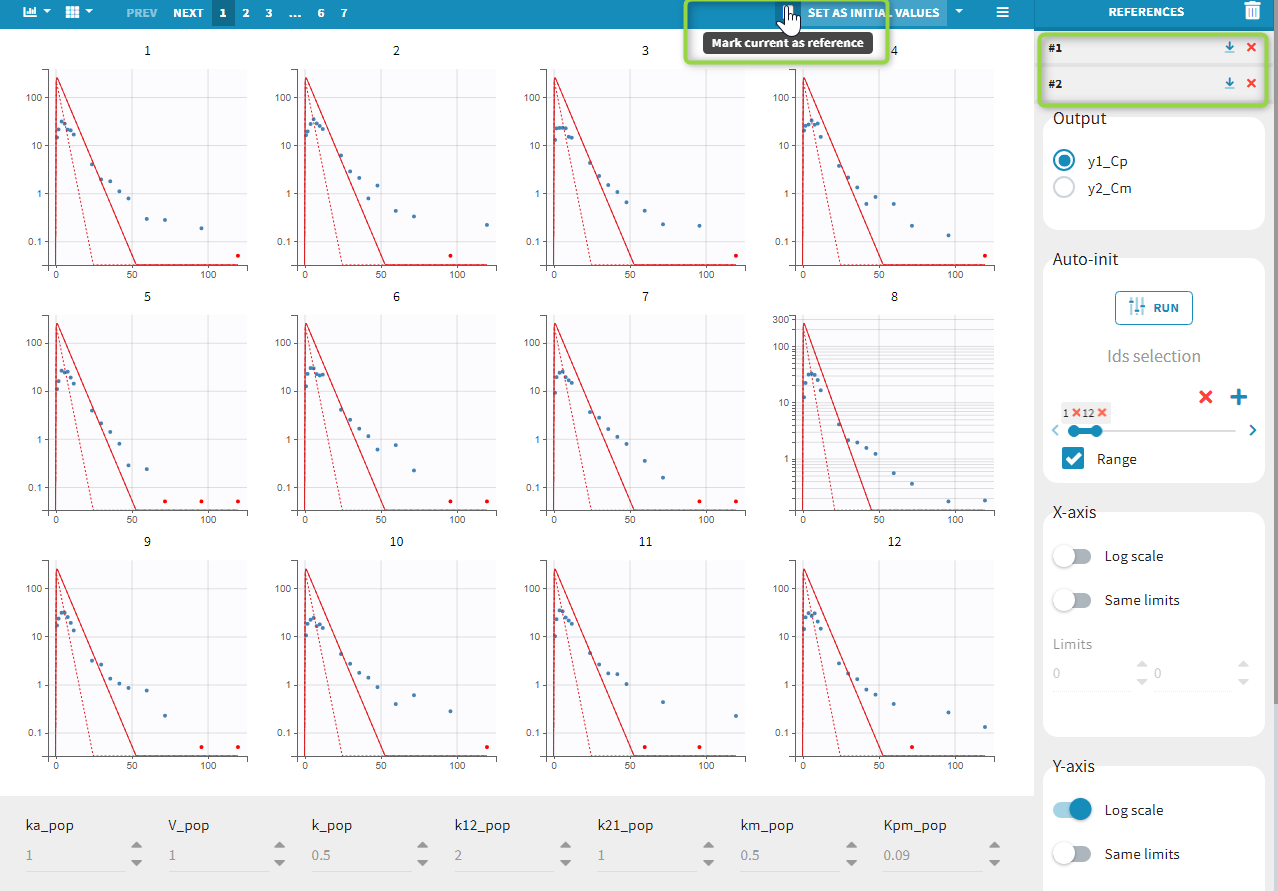Go to NEXT page of individual plots
Screen dimensions: 1278x891
(188, 13)
